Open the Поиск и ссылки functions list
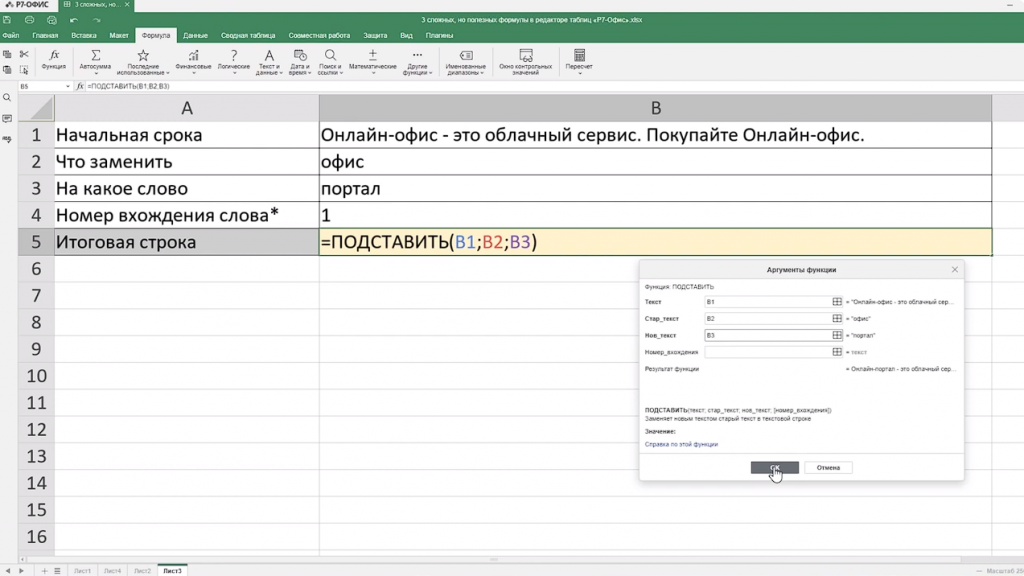Screen dimensions: 1024x576 coord(330,61)
